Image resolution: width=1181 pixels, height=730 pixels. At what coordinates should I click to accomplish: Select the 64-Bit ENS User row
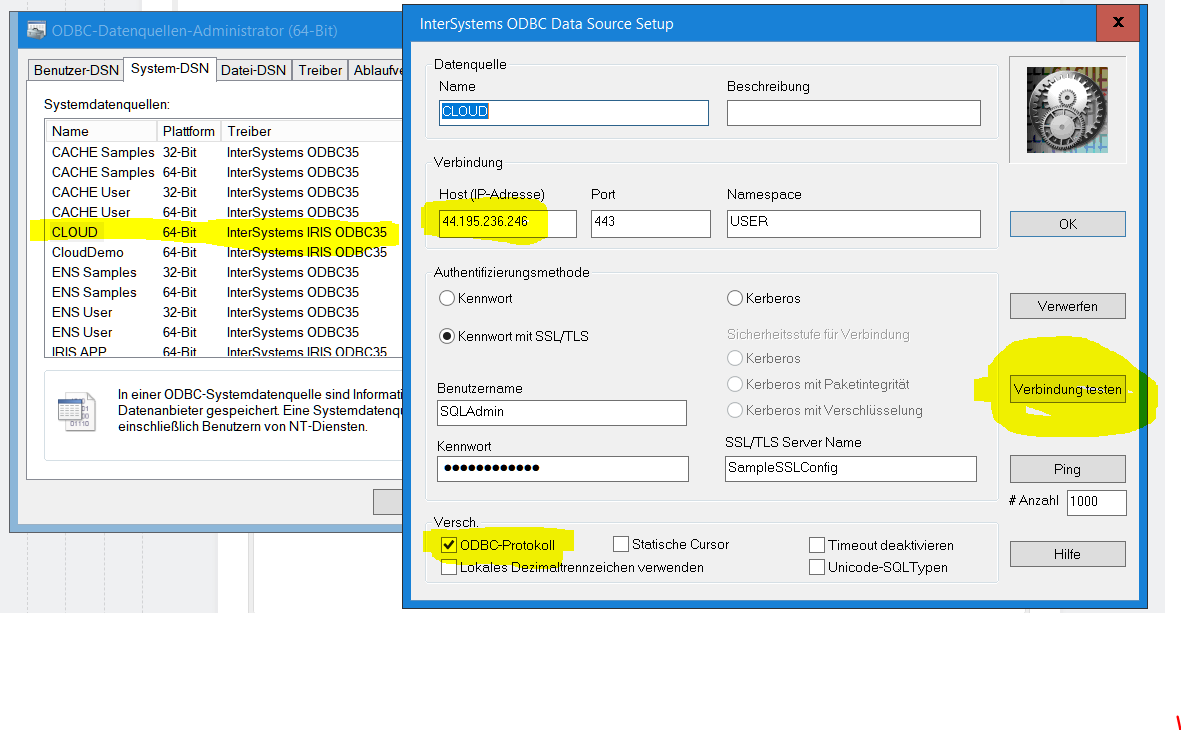pyautogui.click(x=224, y=332)
